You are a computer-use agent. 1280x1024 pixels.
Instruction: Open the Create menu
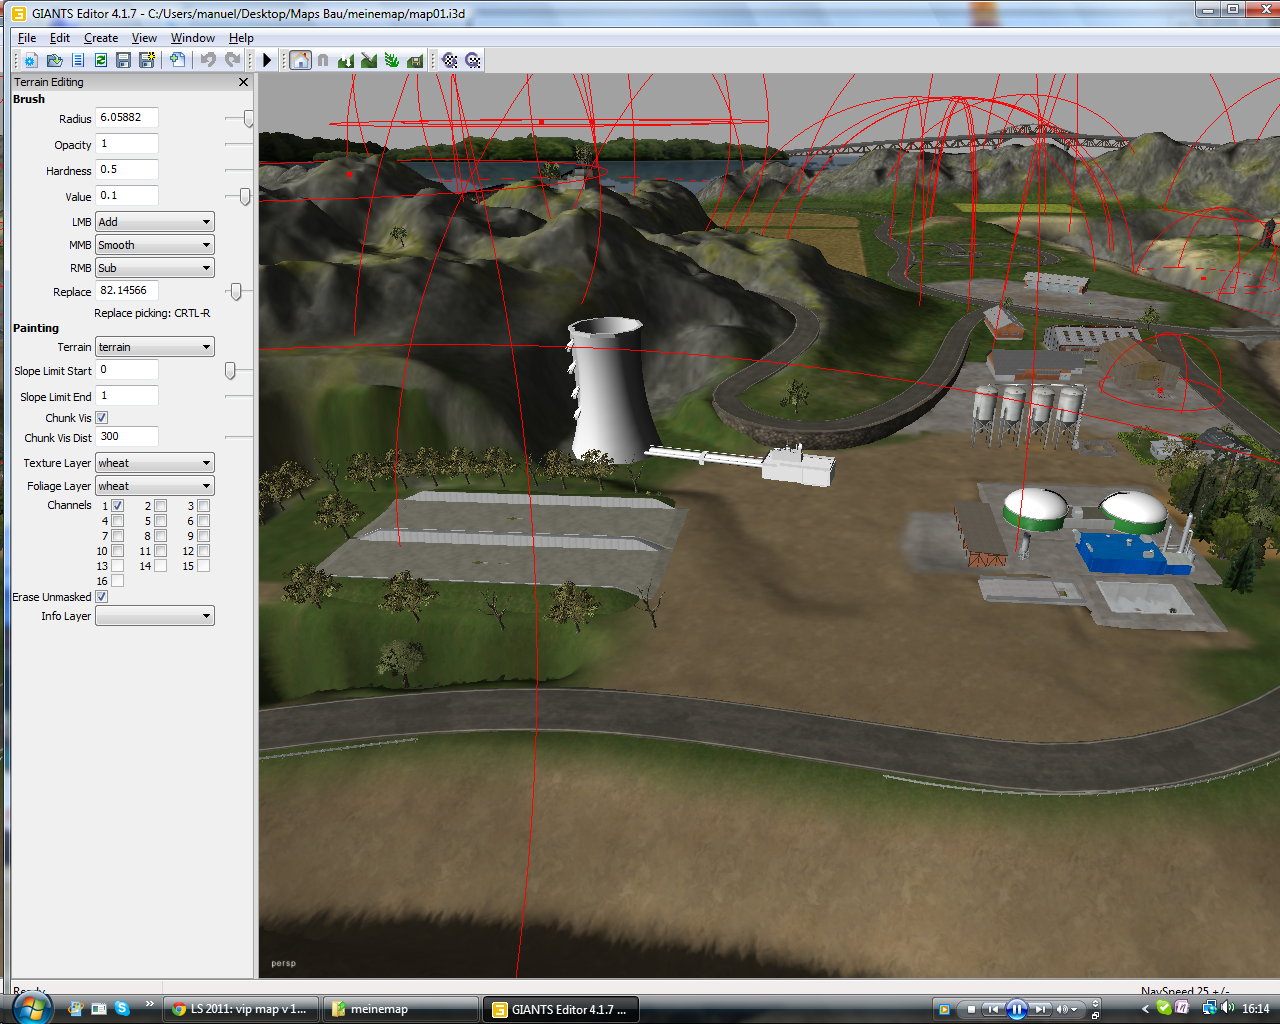pos(101,38)
